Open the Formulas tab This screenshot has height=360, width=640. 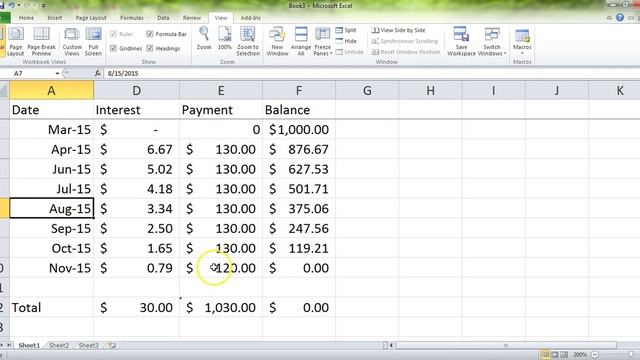132,18
